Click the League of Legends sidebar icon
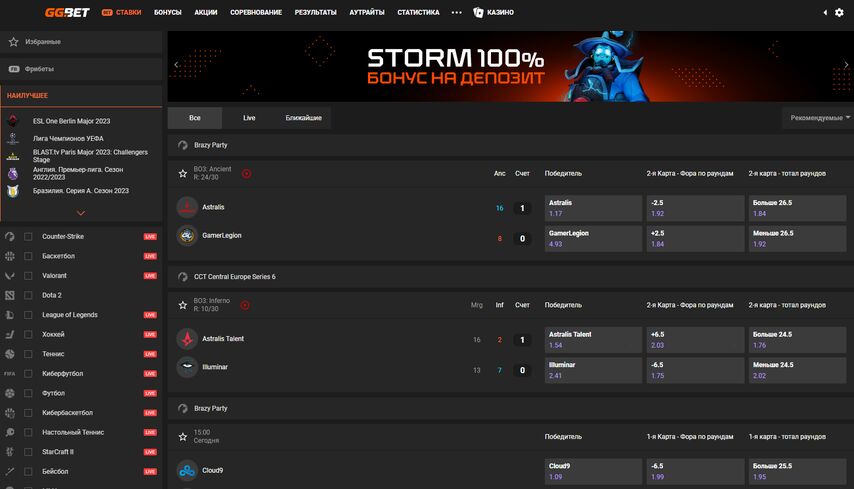Viewport: 854px width, 489px height. click(10, 315)
